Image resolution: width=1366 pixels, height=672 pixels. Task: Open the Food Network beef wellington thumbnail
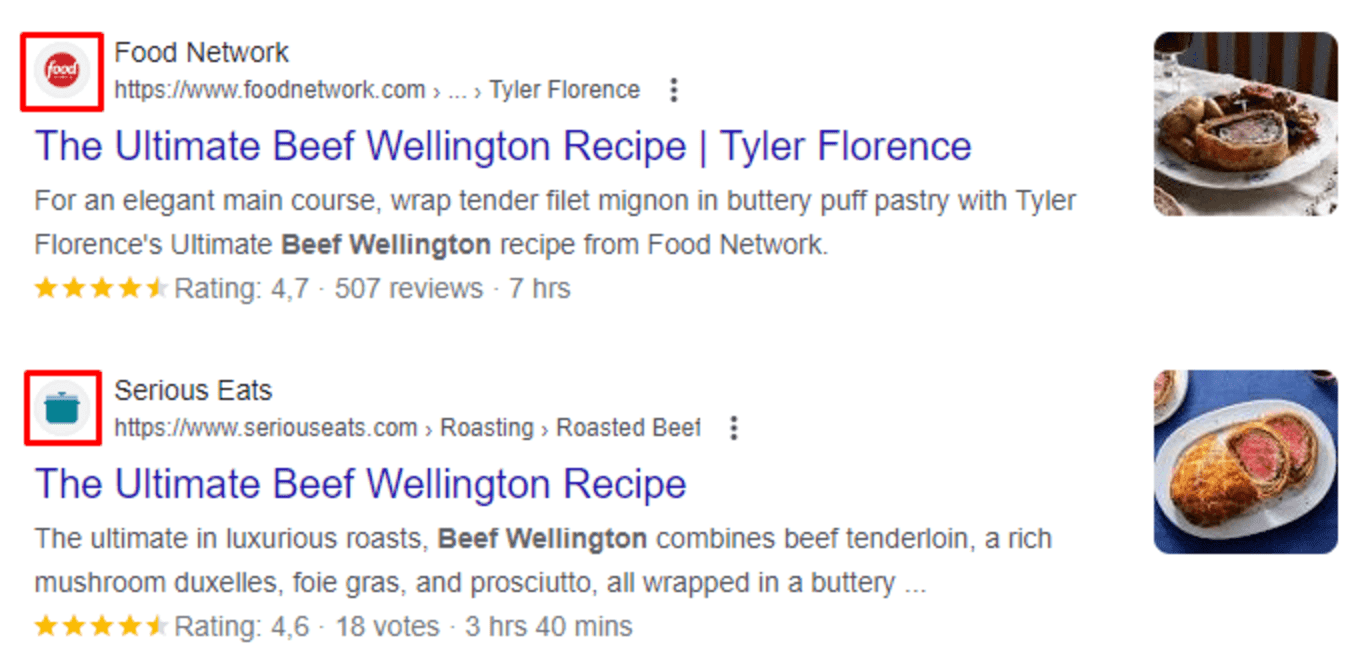tap(1245, 124)
